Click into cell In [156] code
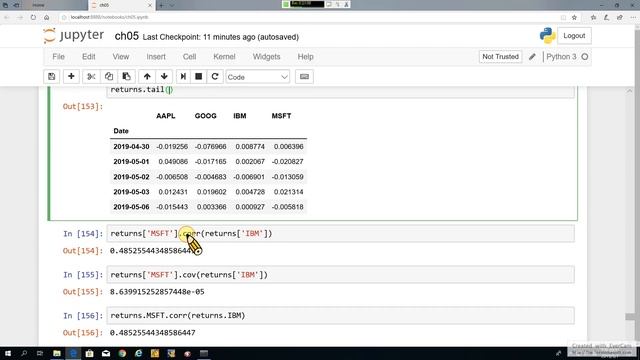Image resolution: width=640 pixels, height=360 pixels. [340, 316]
